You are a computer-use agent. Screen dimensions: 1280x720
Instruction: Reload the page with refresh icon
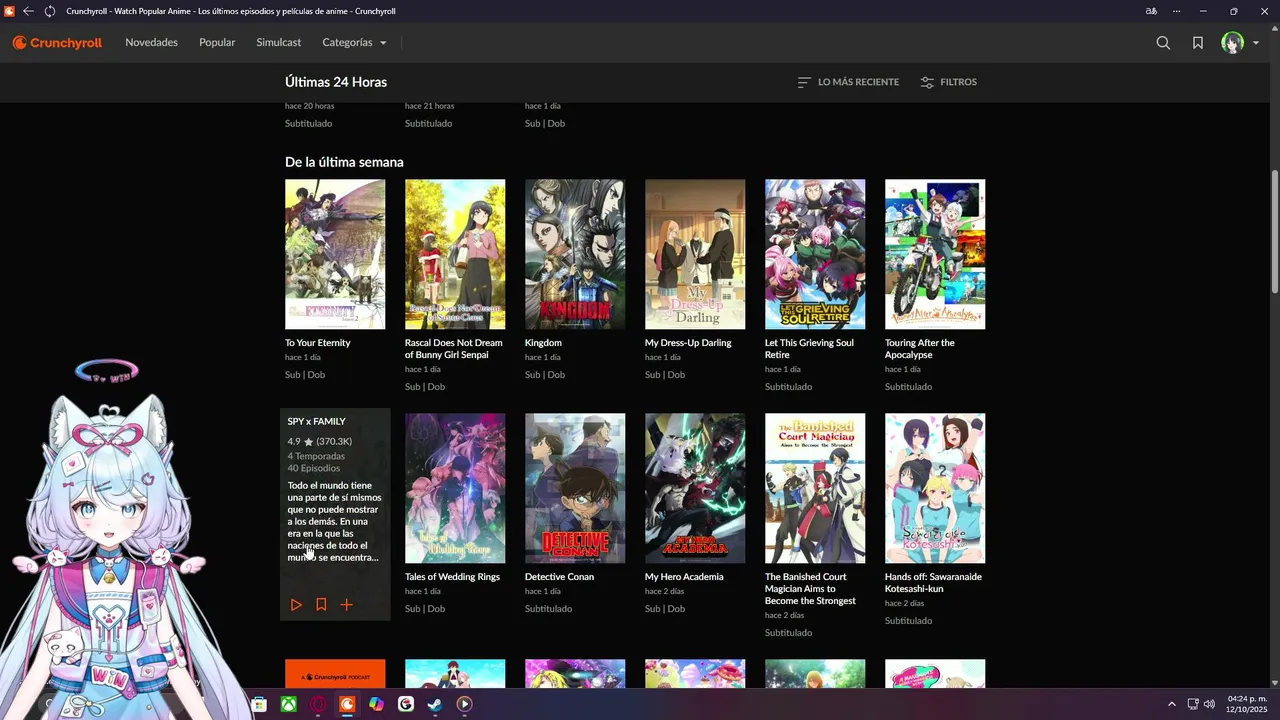50,11
